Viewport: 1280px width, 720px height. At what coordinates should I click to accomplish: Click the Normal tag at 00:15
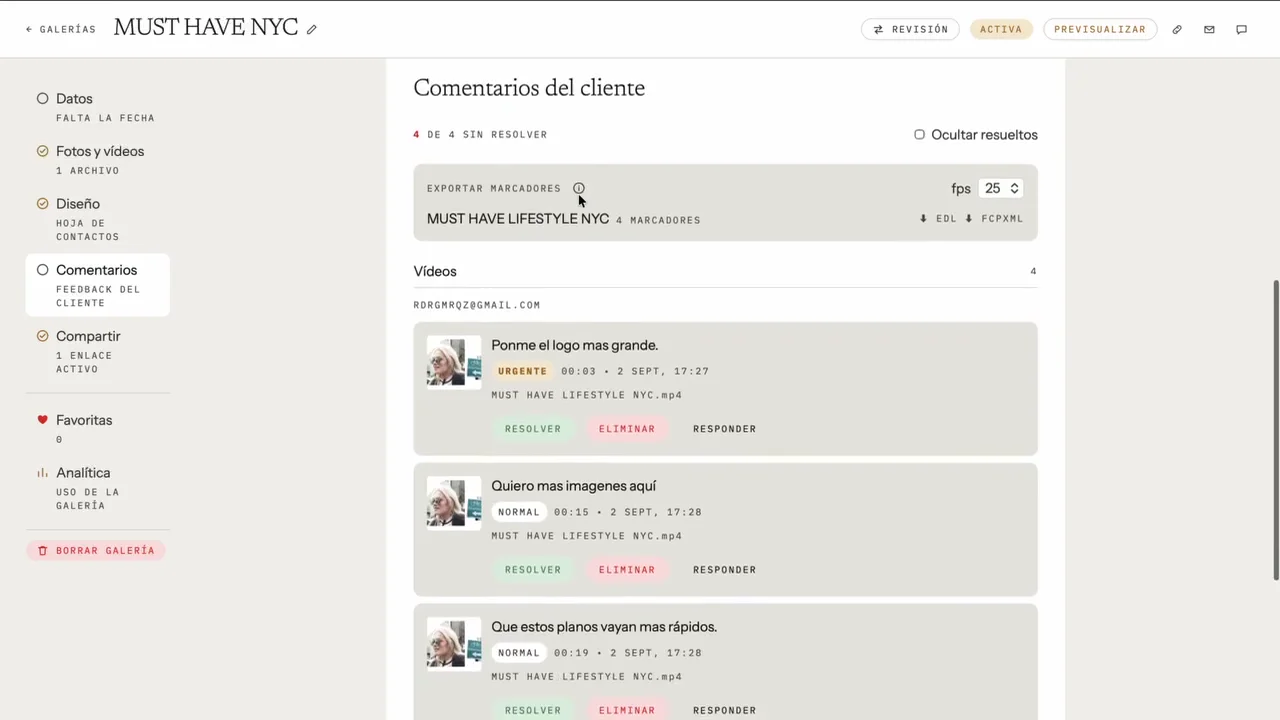[519, 512]
